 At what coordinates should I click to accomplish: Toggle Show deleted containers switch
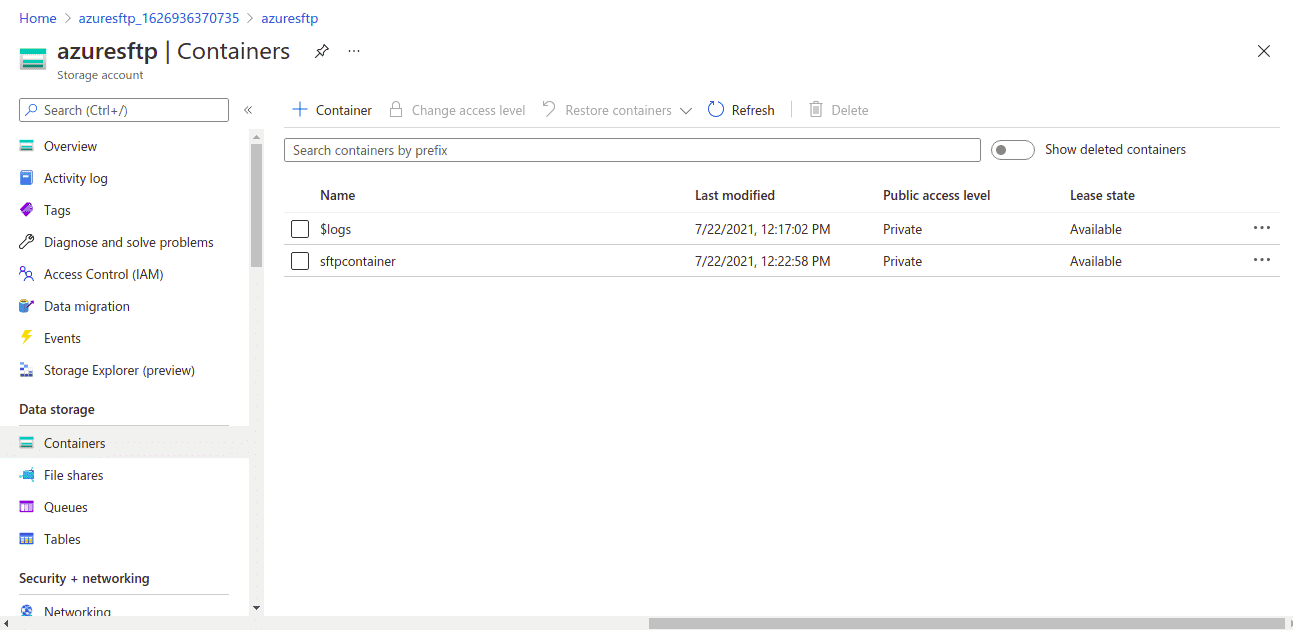1012,150
